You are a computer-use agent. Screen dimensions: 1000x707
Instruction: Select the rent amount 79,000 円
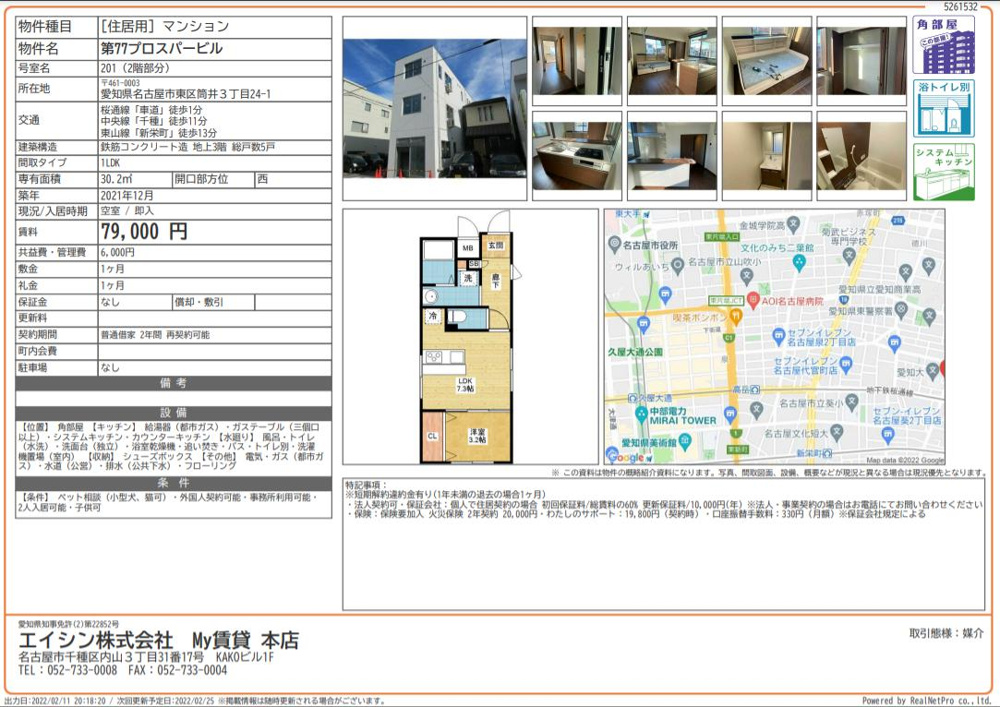[x=144, y=231]
